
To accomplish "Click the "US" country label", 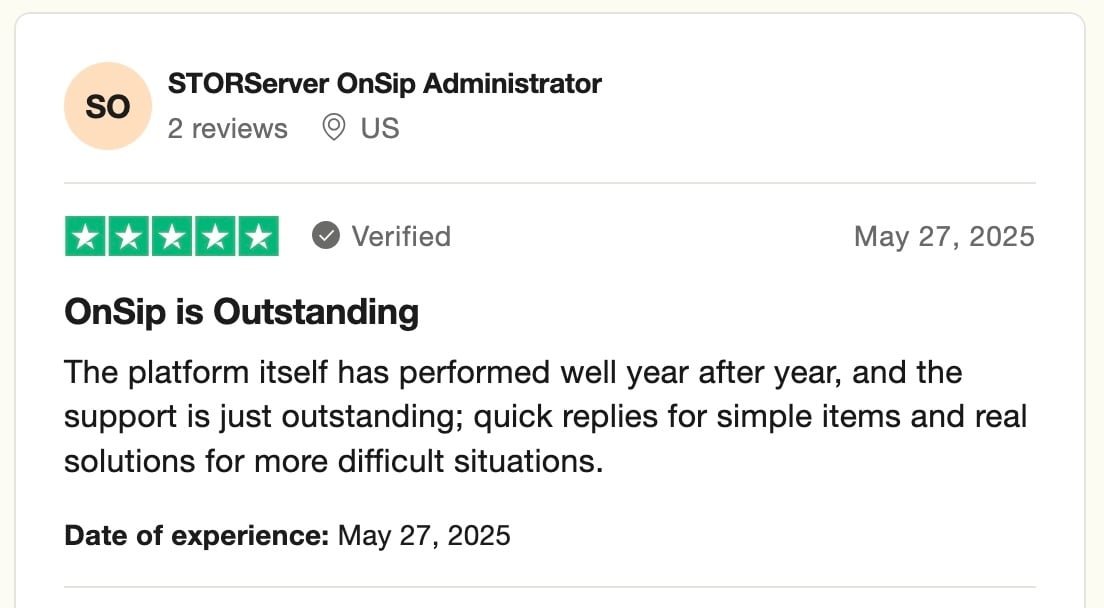I will (x=380, y=129).
